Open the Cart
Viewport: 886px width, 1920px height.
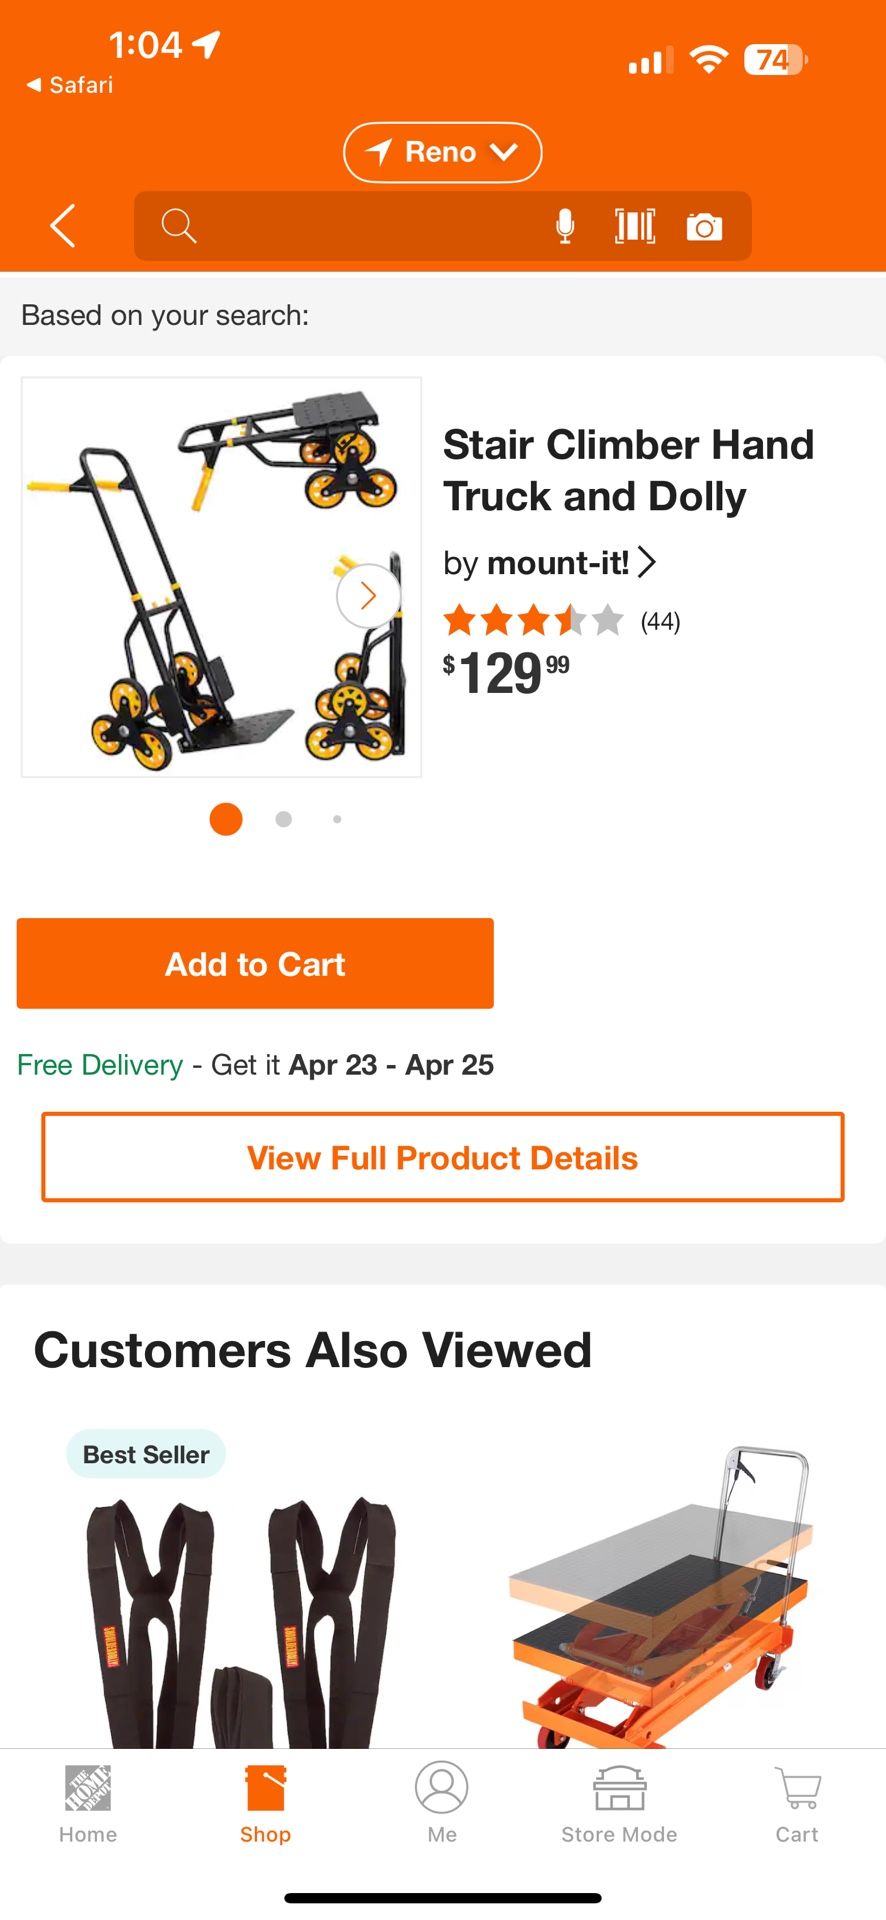[x=797, y=1804]
